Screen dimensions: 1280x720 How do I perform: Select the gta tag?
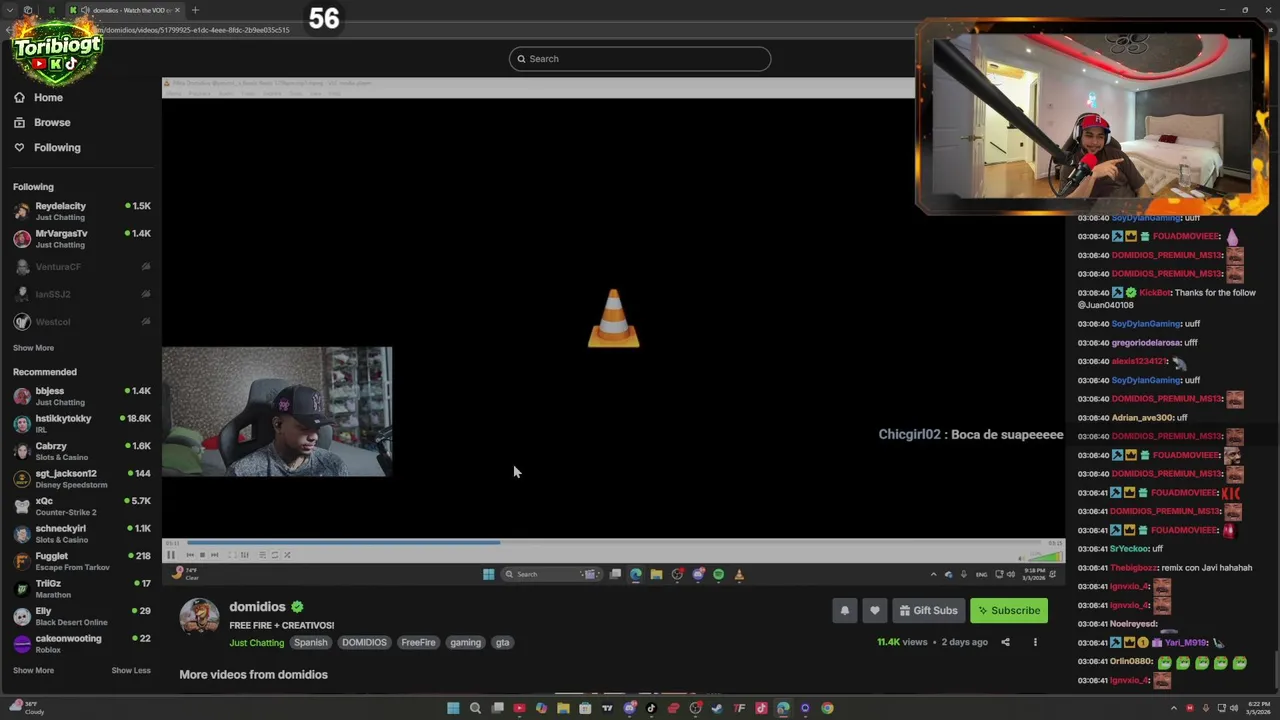(502, 643)
